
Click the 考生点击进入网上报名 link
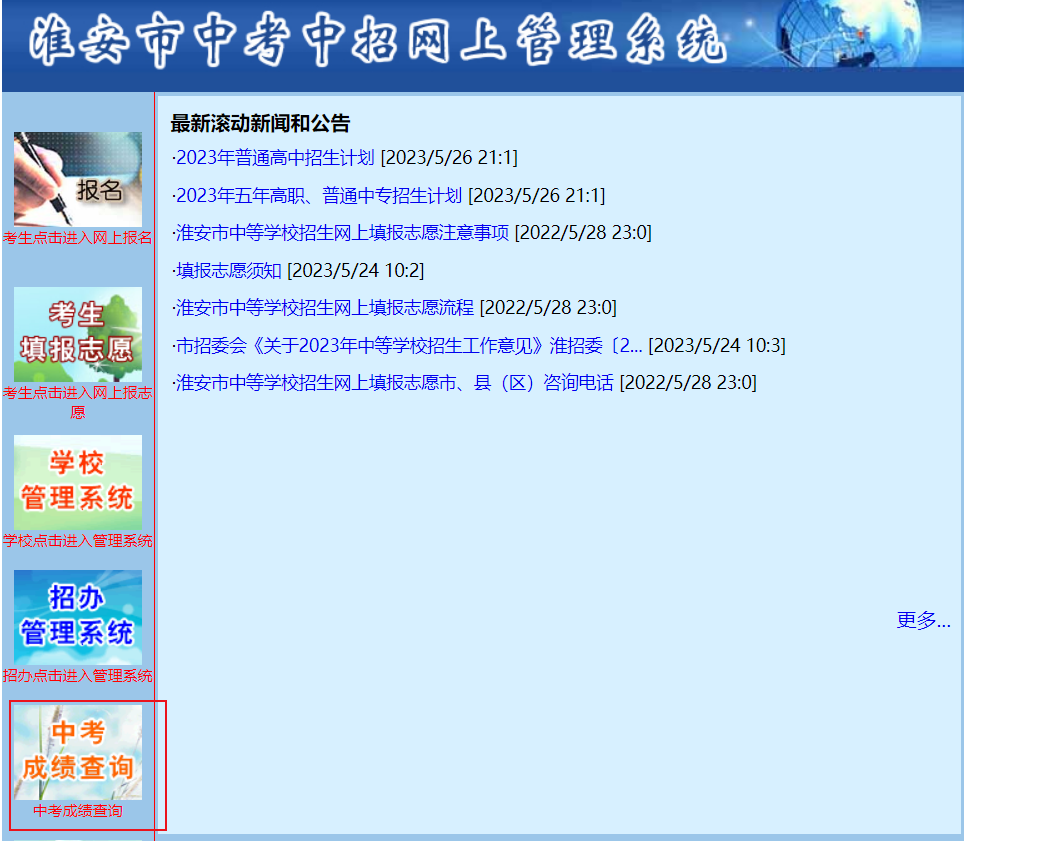(78, 238)
